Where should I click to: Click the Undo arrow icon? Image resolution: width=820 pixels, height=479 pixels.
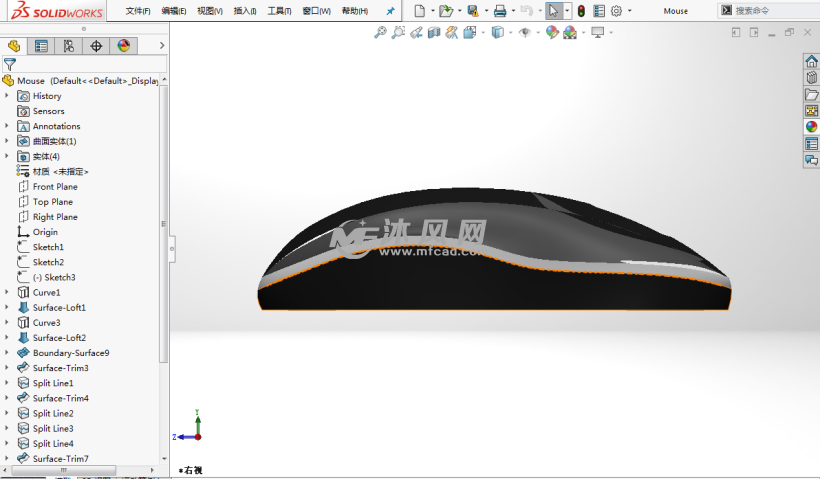(x=527, y=10)
